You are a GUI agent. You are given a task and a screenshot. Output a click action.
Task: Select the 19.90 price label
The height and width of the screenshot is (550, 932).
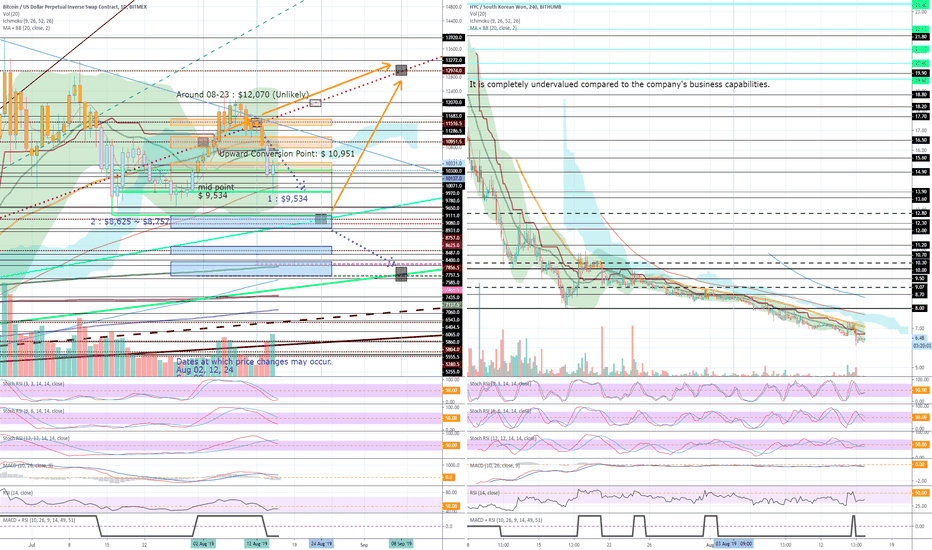click(921, 74)
